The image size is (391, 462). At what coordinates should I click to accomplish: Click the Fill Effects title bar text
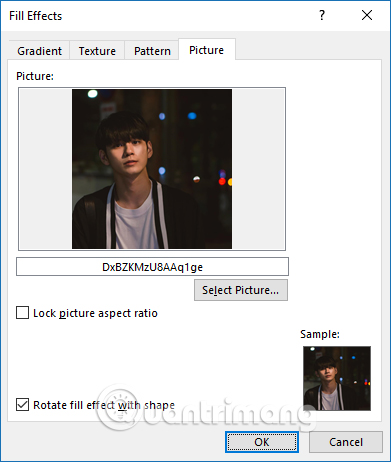(x=36, y=16)
